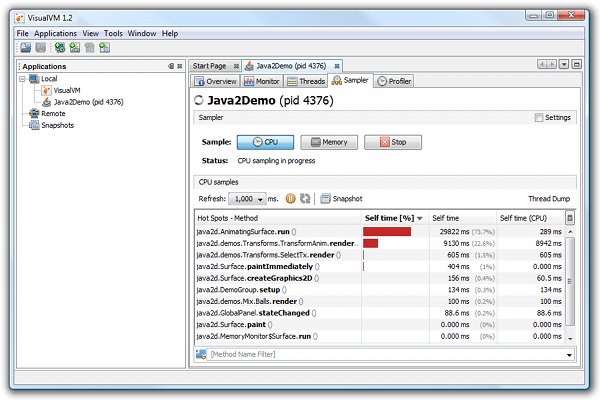Open the Help menu

pyautogui.click(x=170, y=34)
